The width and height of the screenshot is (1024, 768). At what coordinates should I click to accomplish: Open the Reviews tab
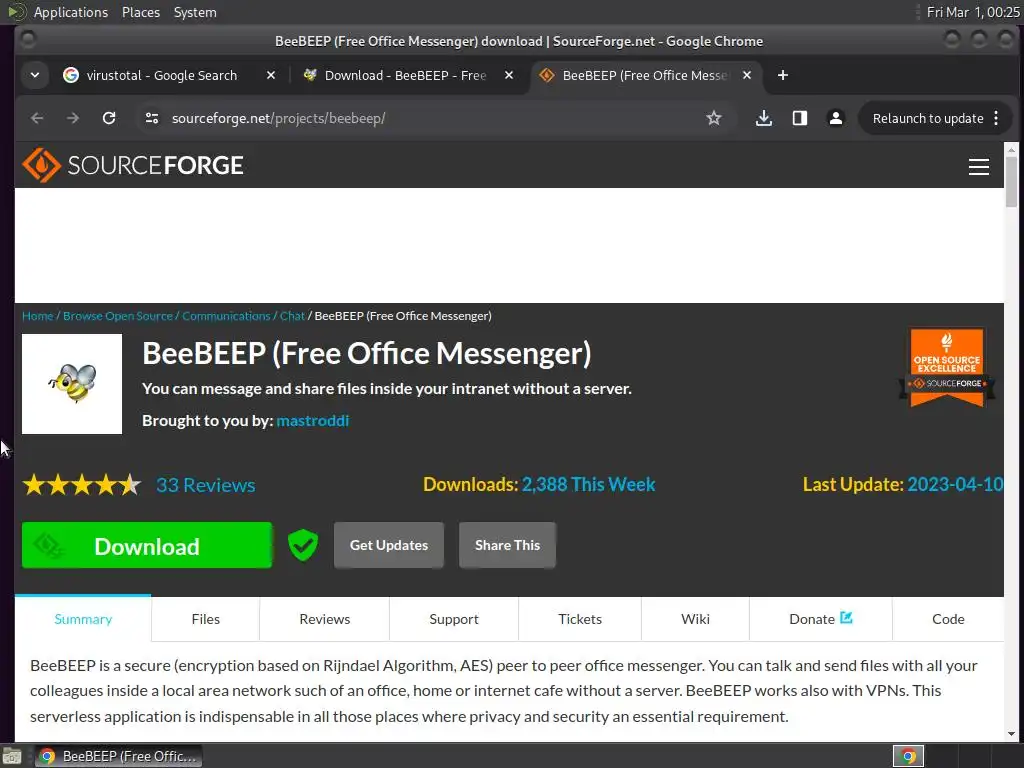[x=325, y=618]
